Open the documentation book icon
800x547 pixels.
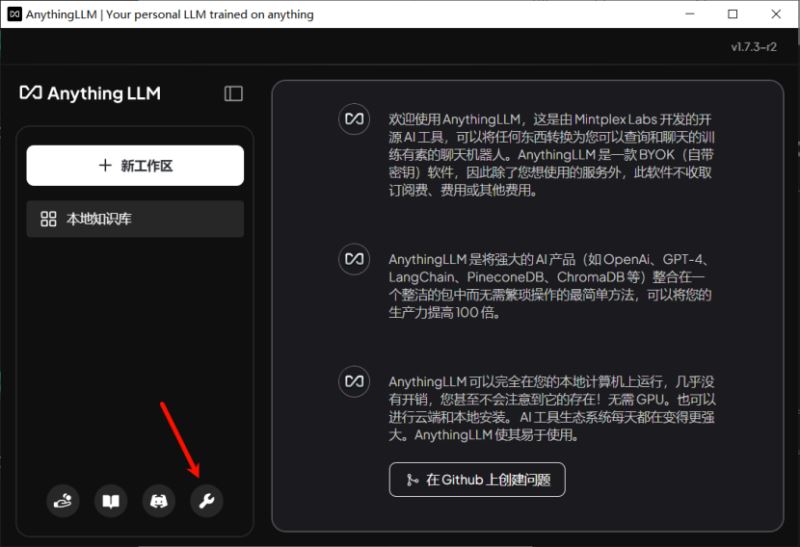(x=111, y=501)
